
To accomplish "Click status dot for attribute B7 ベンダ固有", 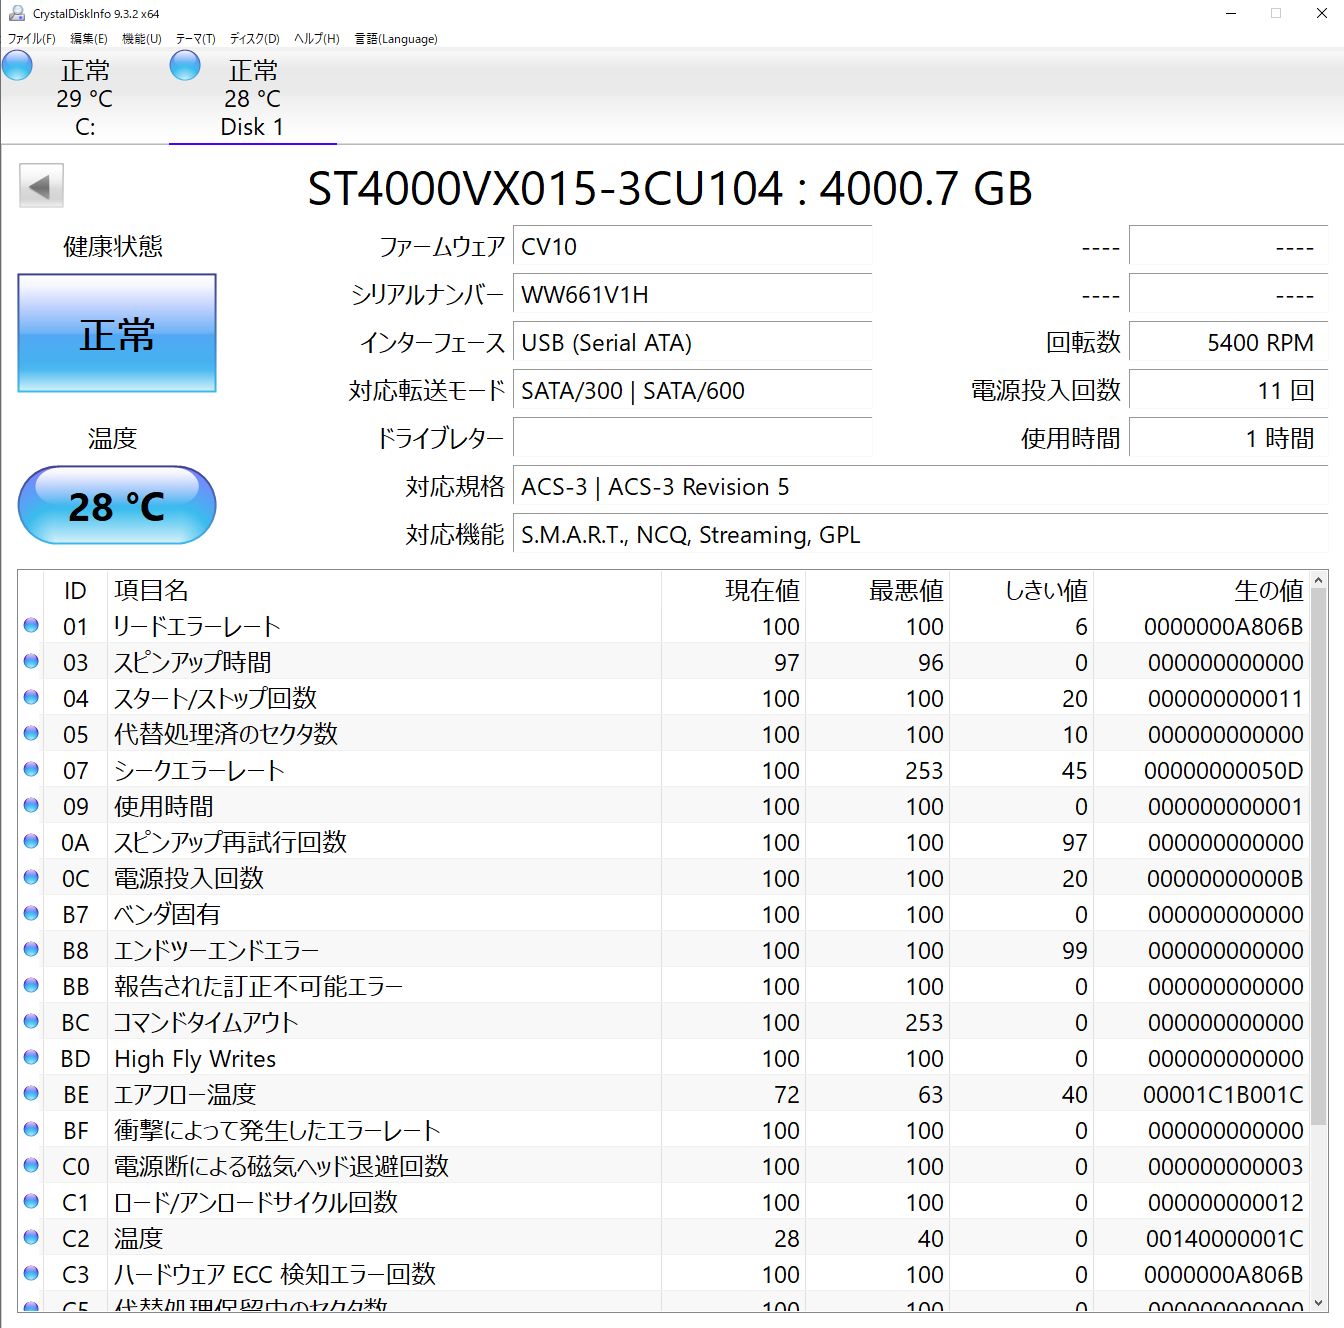I will tap(31, 913).
